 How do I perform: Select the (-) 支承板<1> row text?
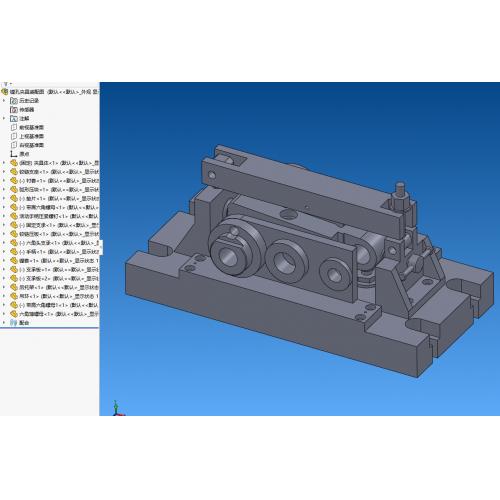pyautogui.click(x=59, y=269)
